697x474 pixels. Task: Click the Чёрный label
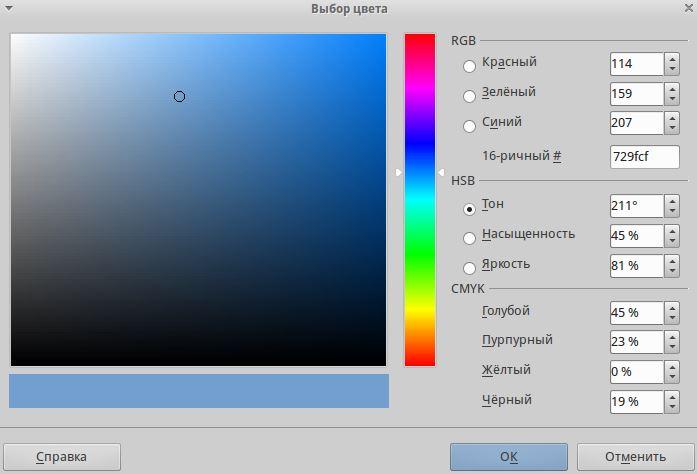click(507, 400)
